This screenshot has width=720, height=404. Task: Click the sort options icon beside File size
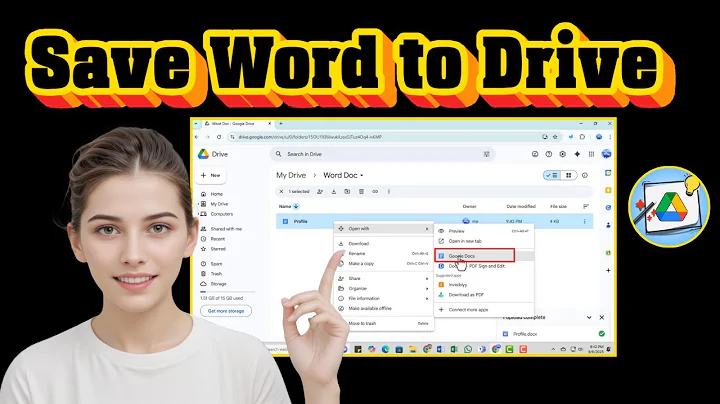(x=585, y=207)
